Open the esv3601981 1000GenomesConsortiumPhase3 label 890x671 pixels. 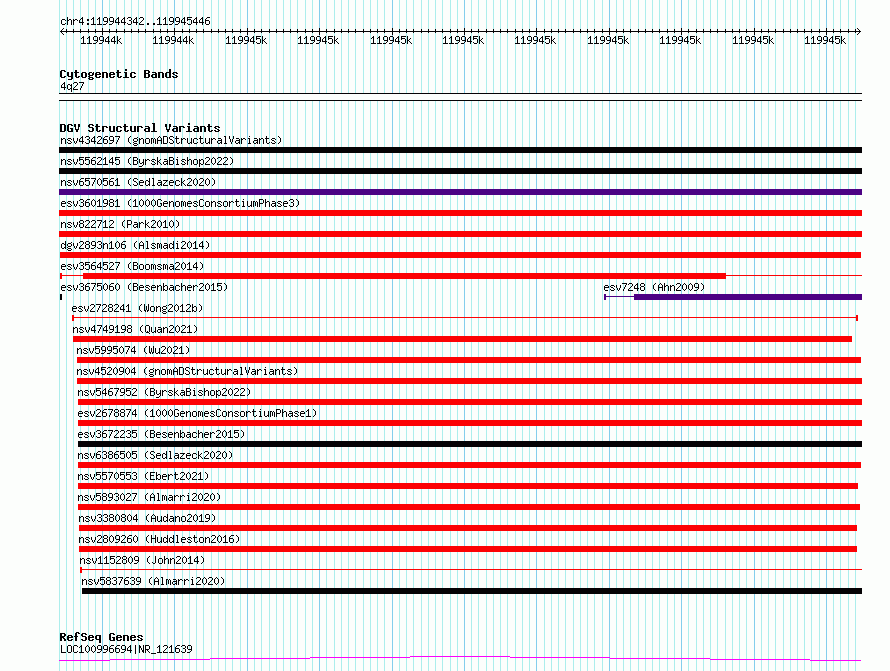tap(180, 203)
